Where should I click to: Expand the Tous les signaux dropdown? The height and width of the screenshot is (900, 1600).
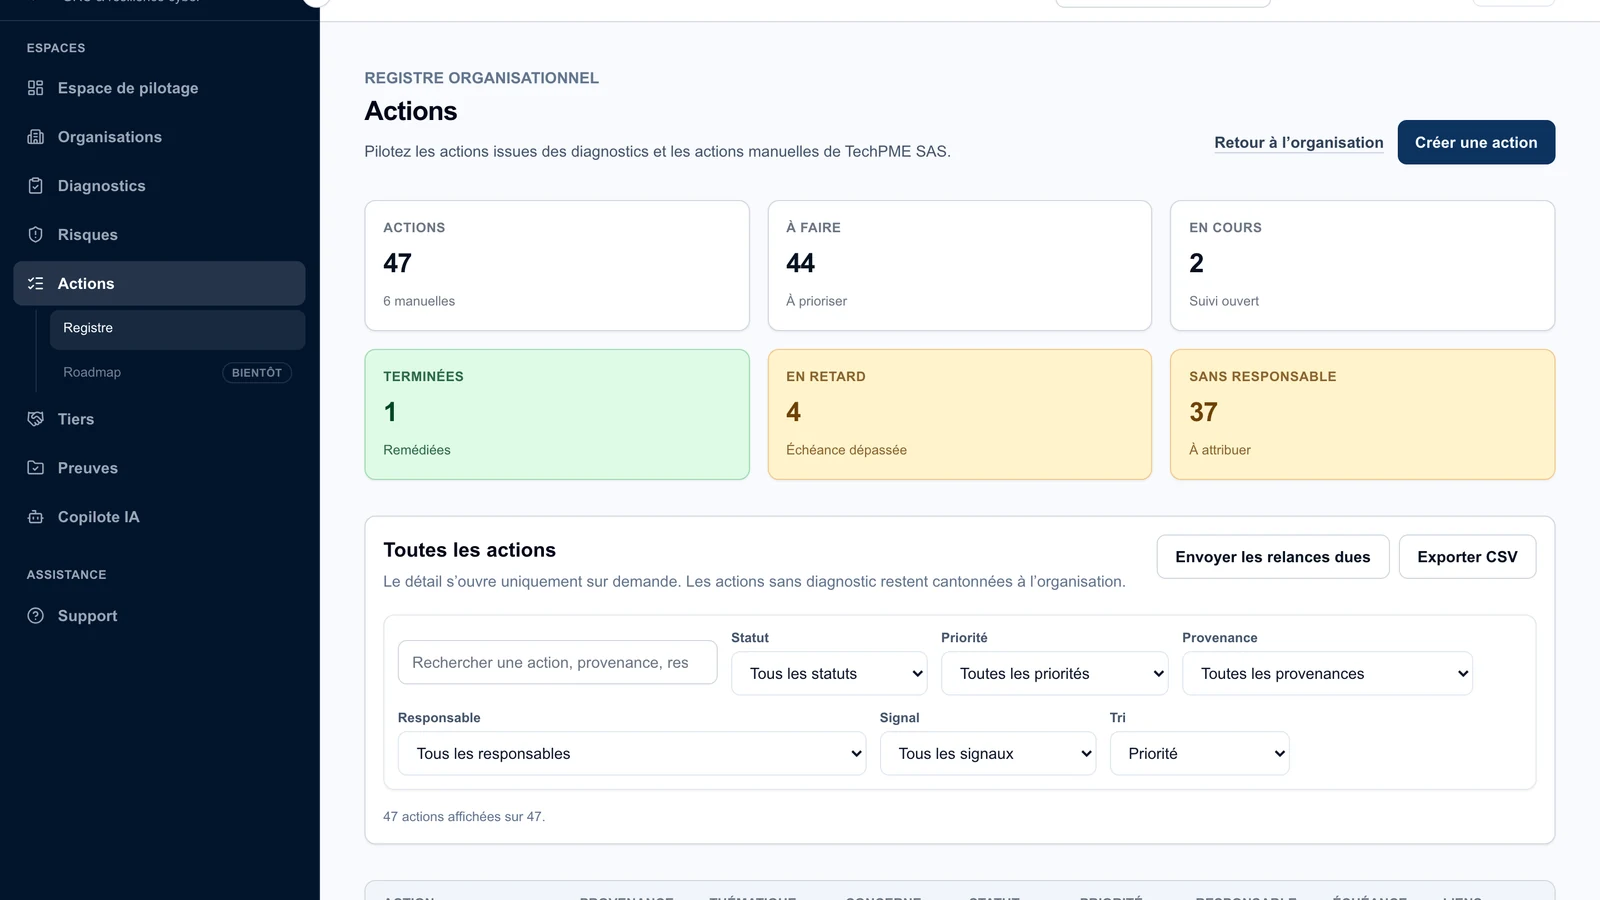[x=988, y=754]
